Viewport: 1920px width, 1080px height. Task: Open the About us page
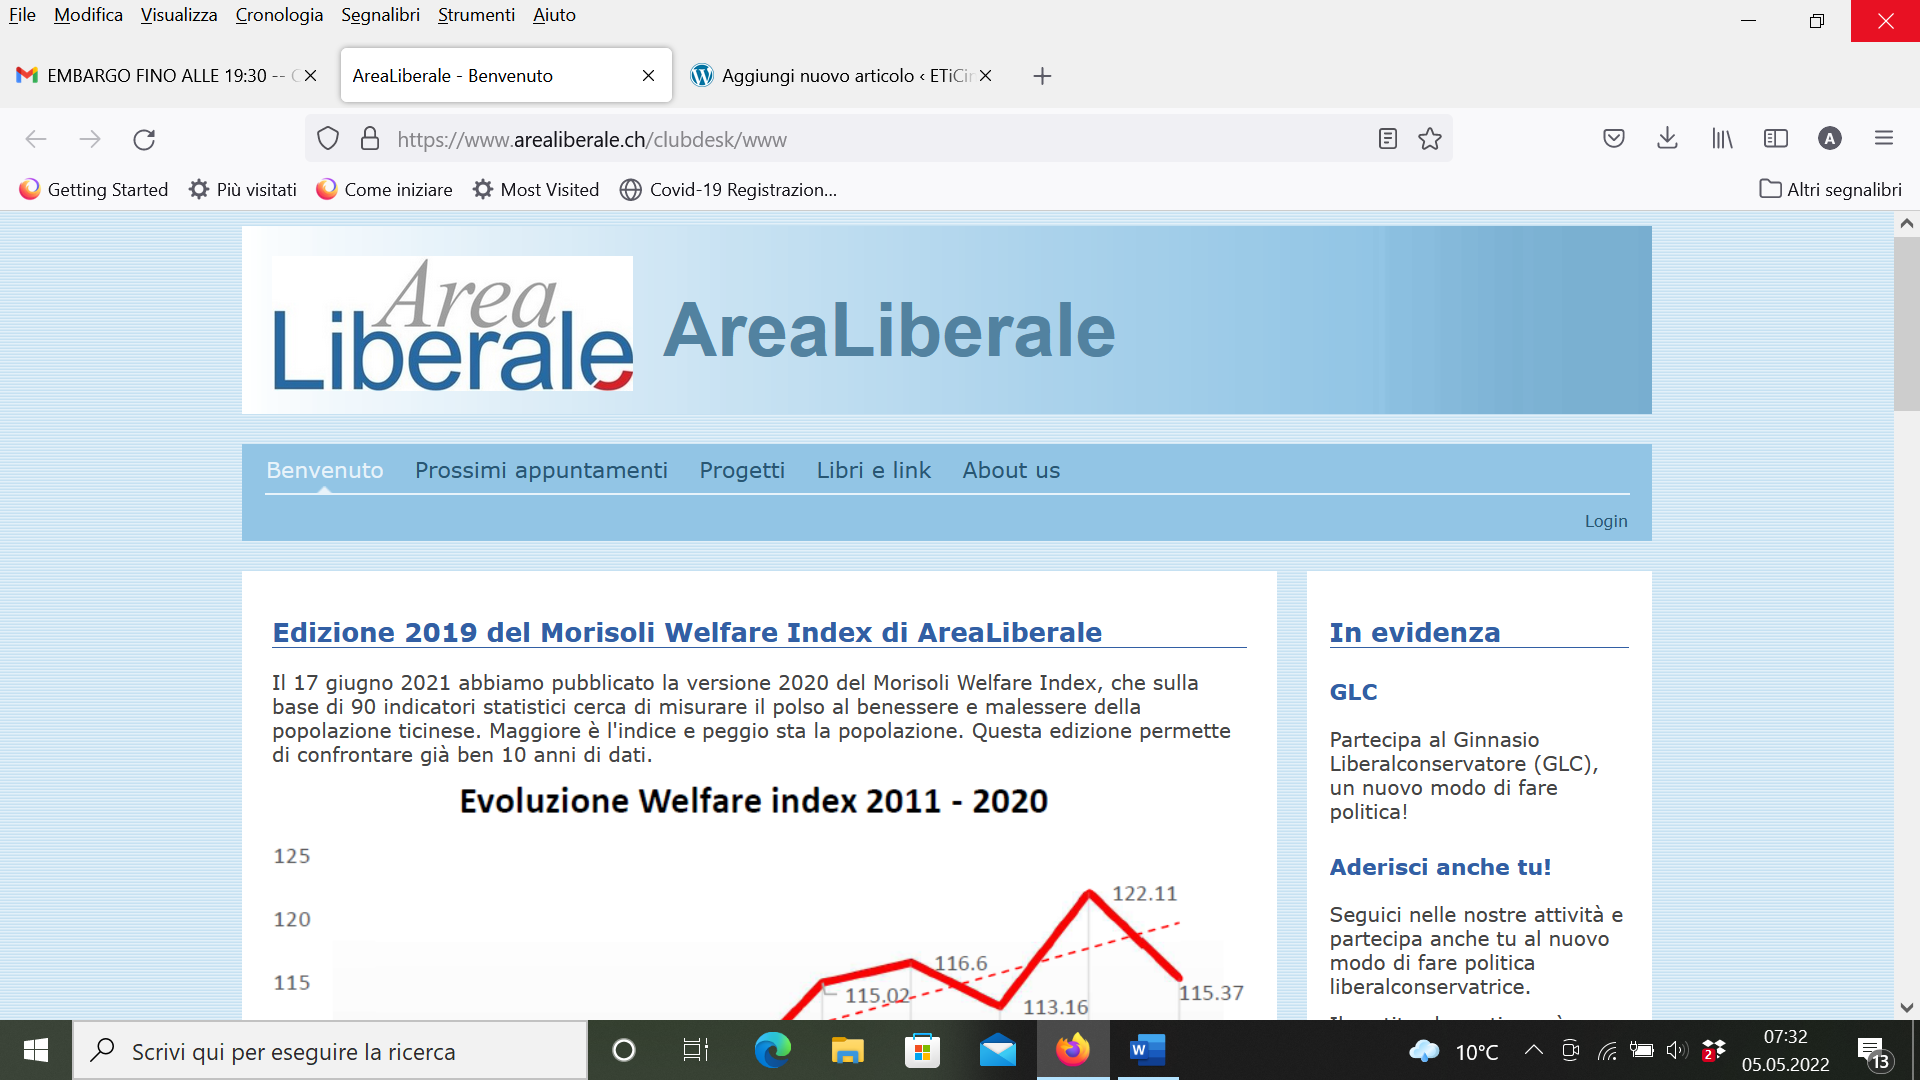[x=1011, y=470]
